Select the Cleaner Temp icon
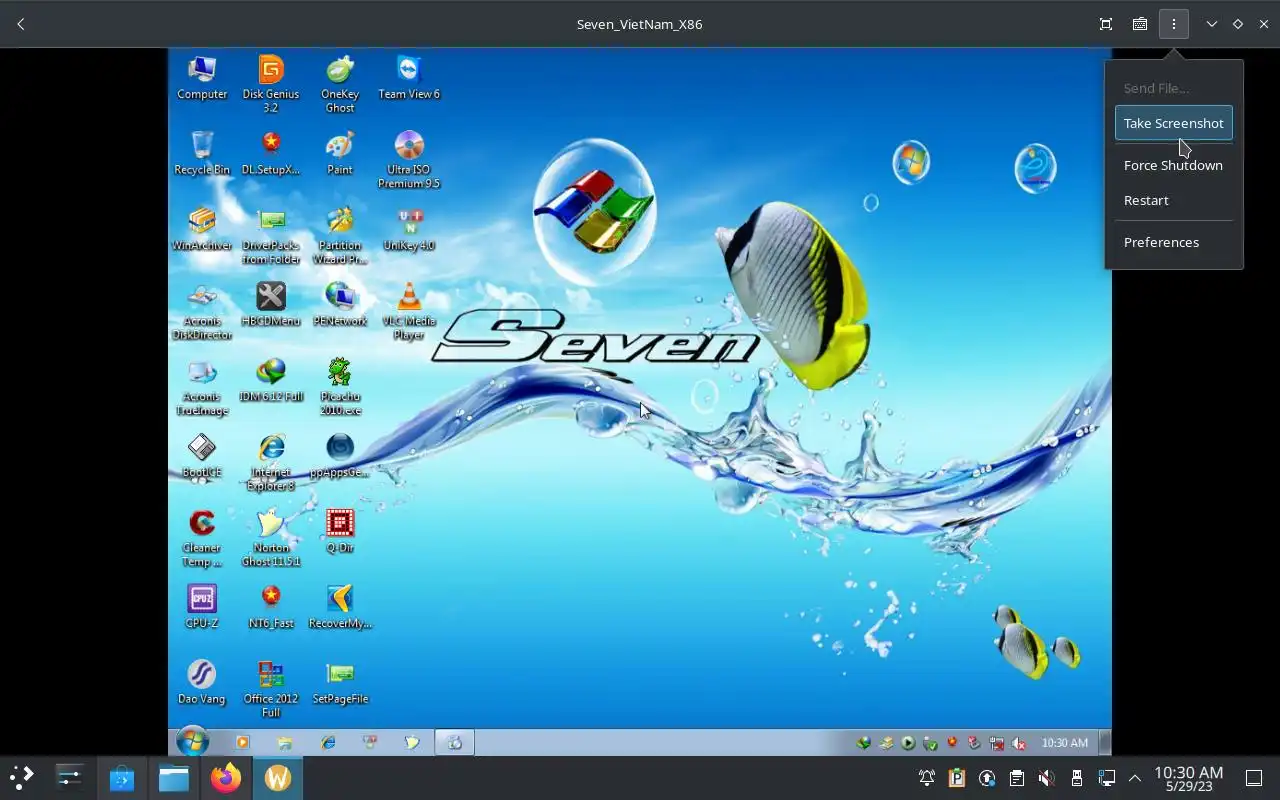 pos(202,539)
